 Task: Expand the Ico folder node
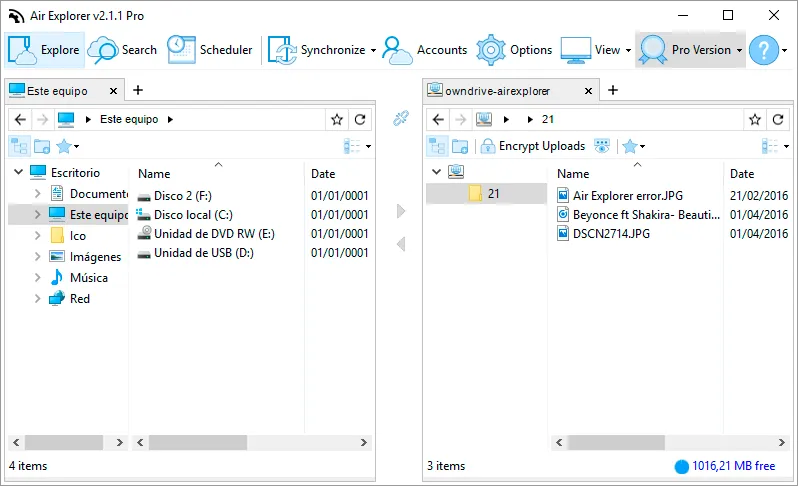(37, 236)
